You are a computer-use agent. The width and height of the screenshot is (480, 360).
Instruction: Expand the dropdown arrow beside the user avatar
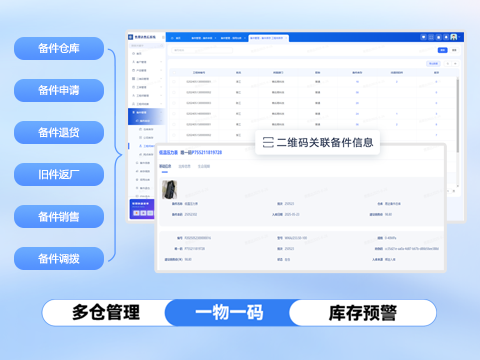(x=460, y=37)
